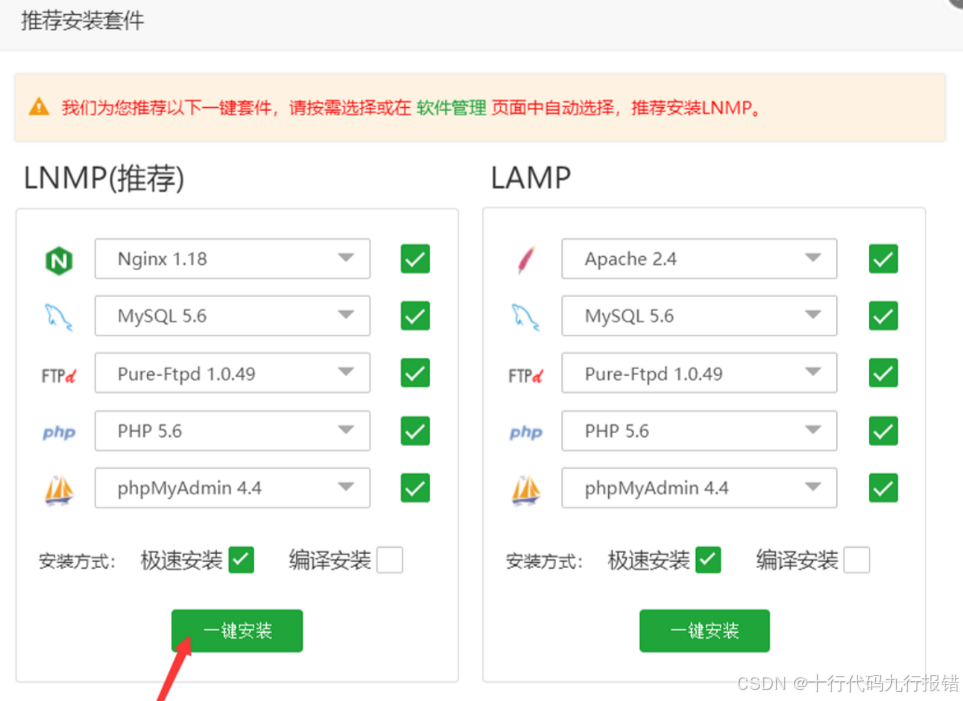
Task: Uncheck Pure-Ftpd checkbox in LAMP
Action: click(x=883, y=373)
